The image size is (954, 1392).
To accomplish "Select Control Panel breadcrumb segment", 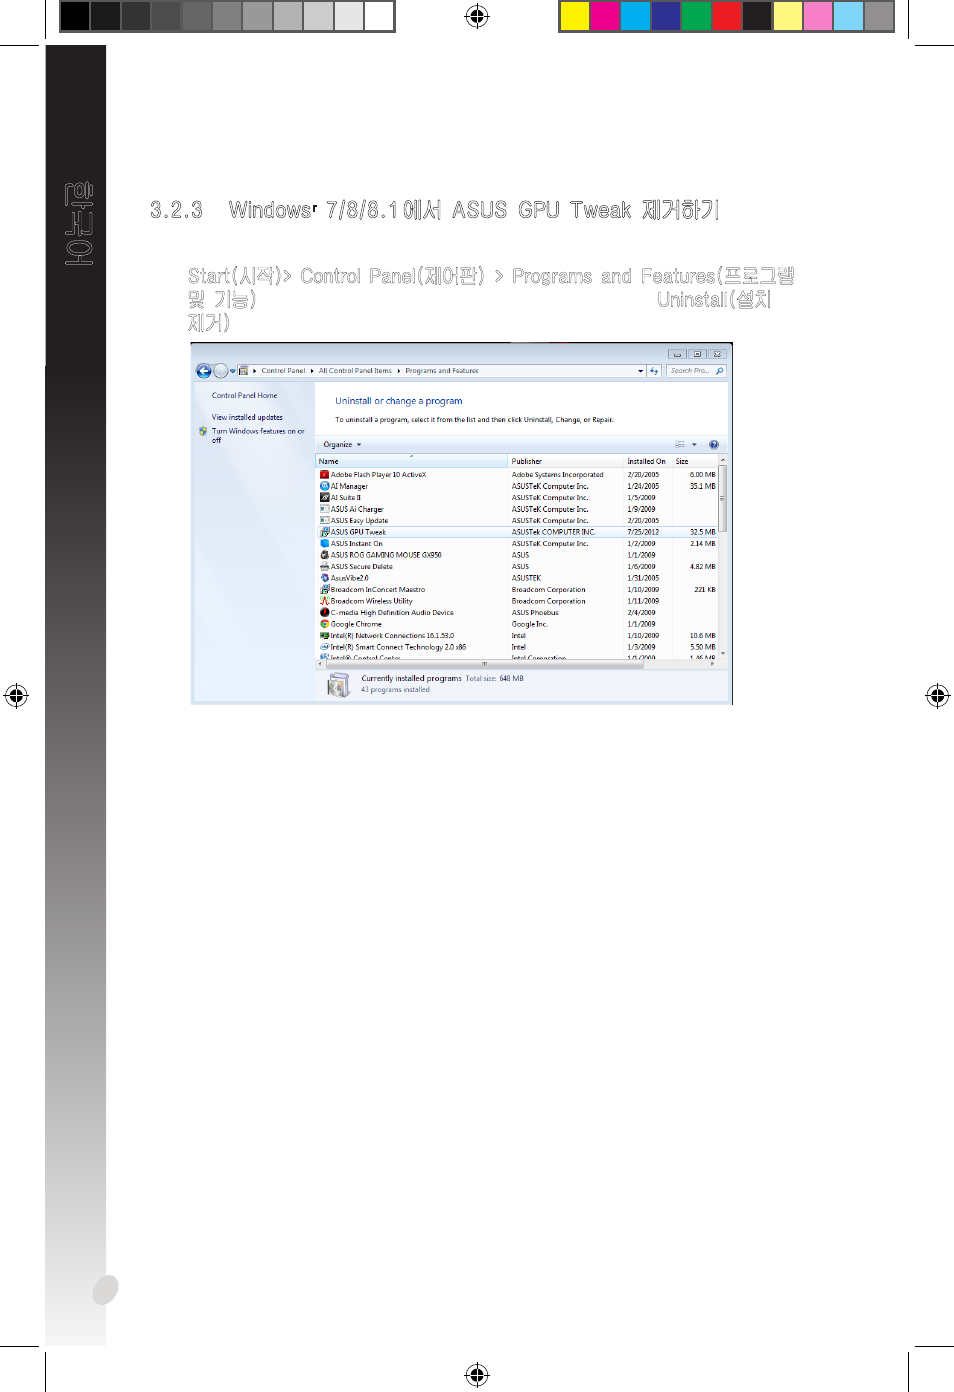I will pyautogui.click(x=283, y=371).
